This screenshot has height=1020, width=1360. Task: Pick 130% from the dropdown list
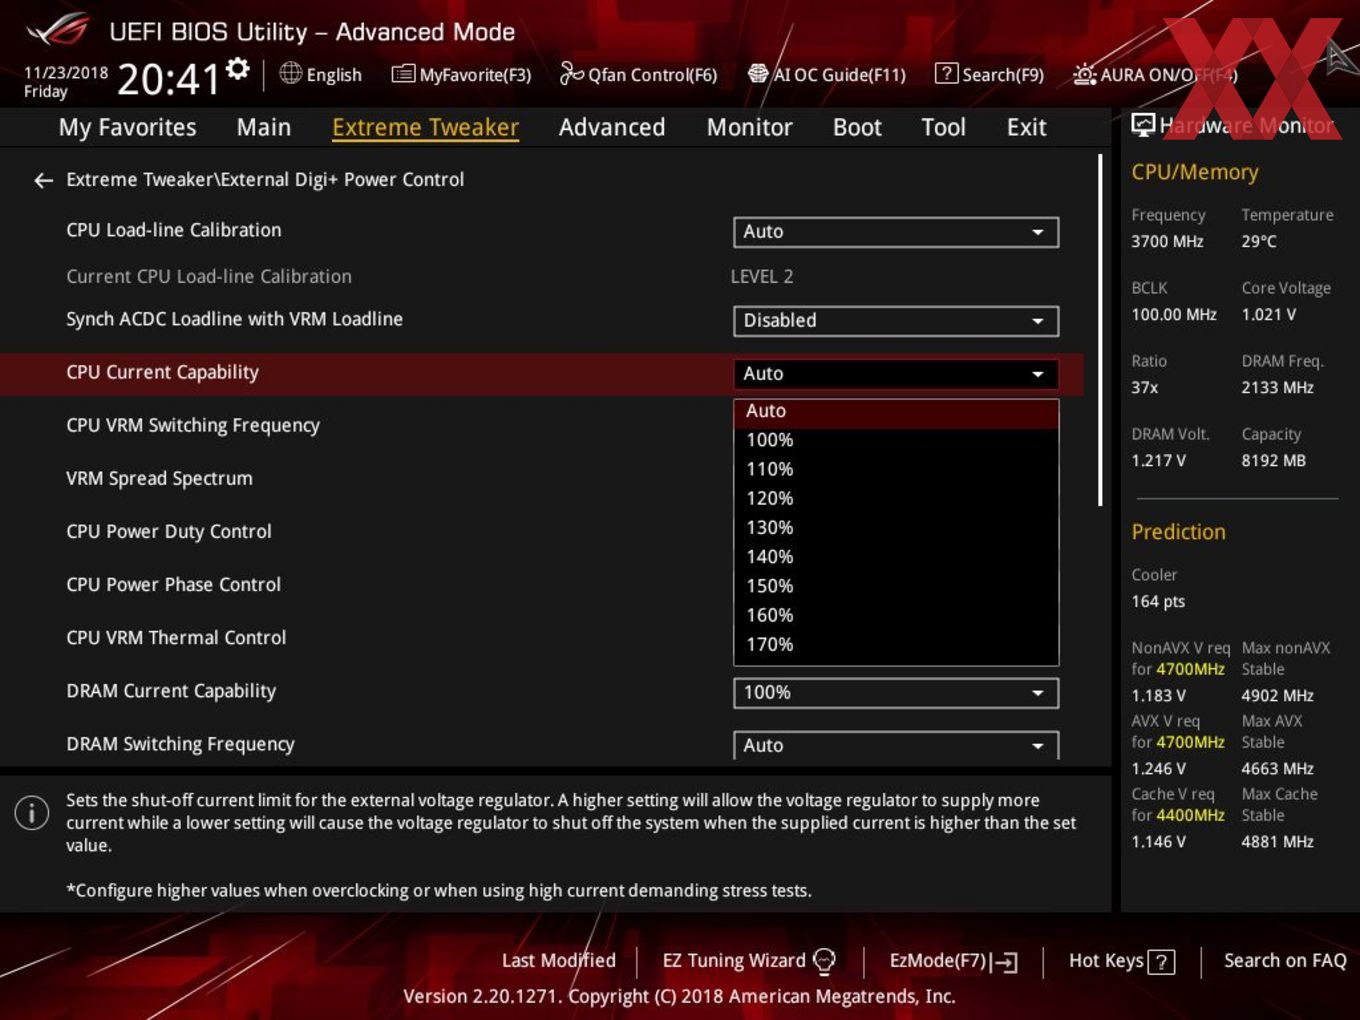(896, 528)
